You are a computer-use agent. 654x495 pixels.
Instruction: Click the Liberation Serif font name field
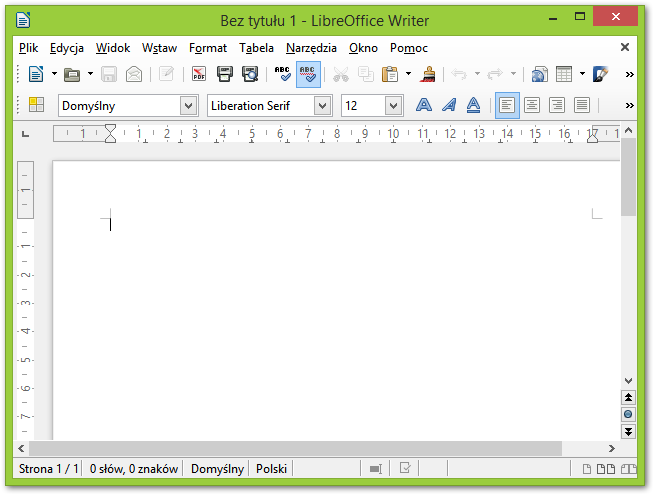pyautogui.click(x=261, y=106)
